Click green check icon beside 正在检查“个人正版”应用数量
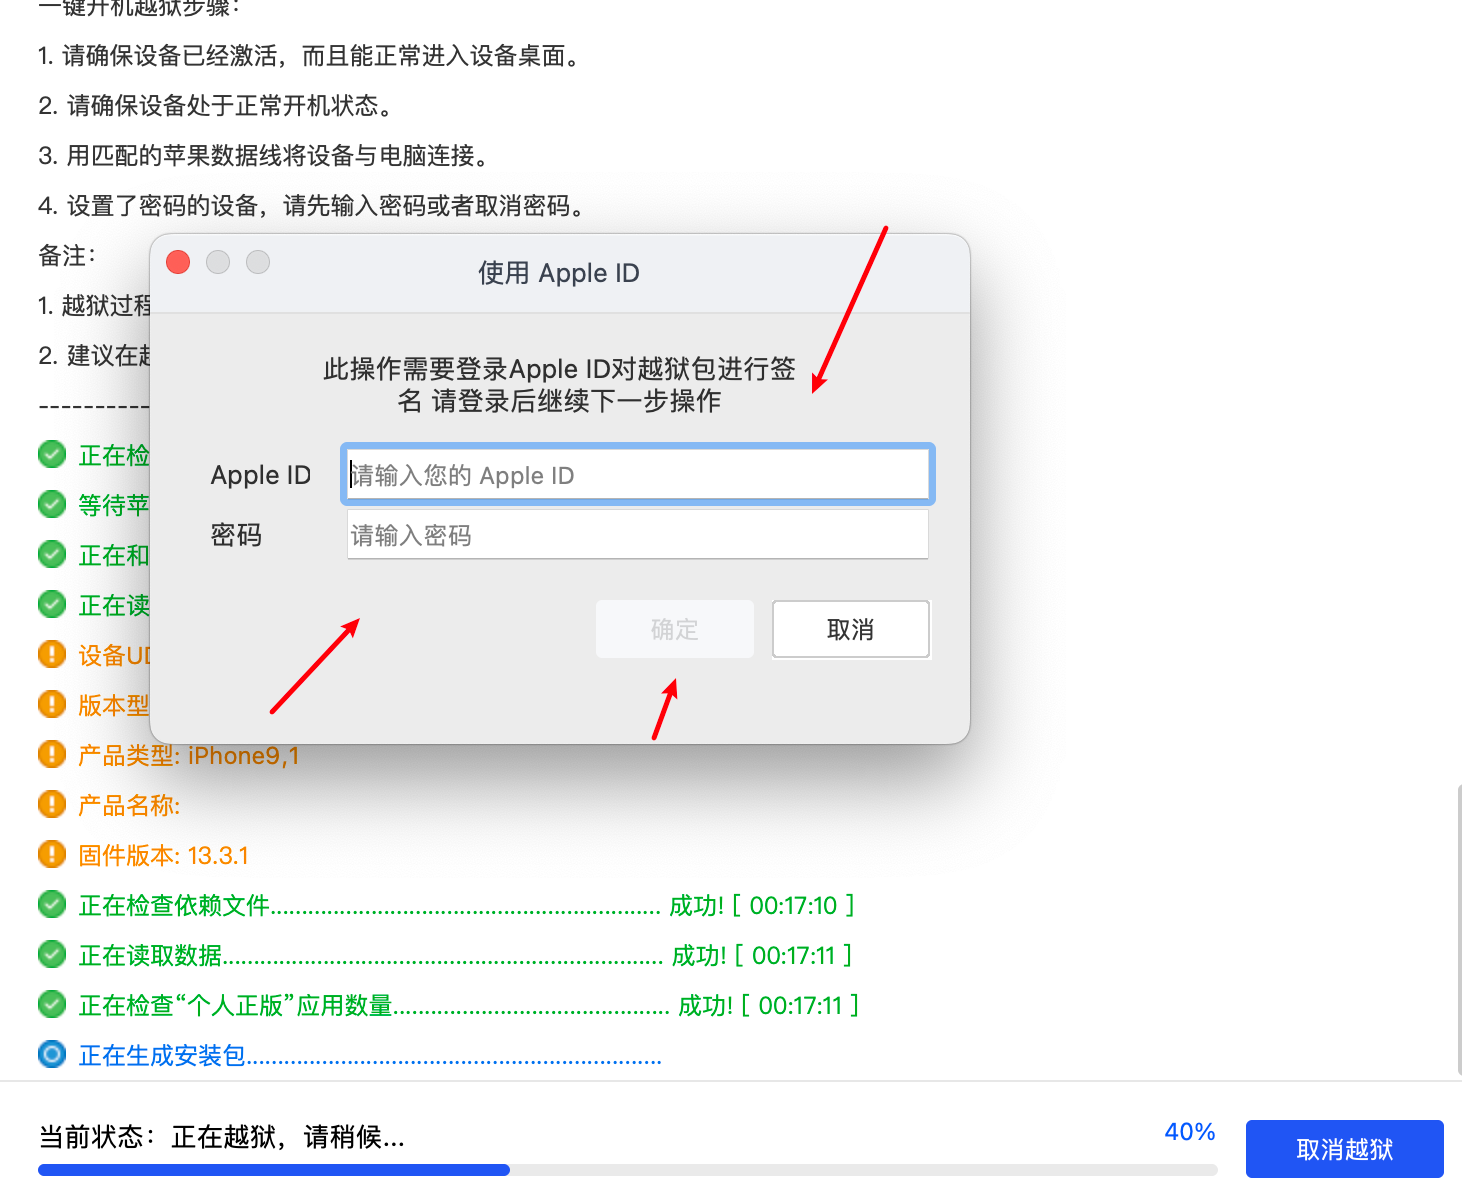This screenshot has height=1192, width=1462. coord(52,1004)
